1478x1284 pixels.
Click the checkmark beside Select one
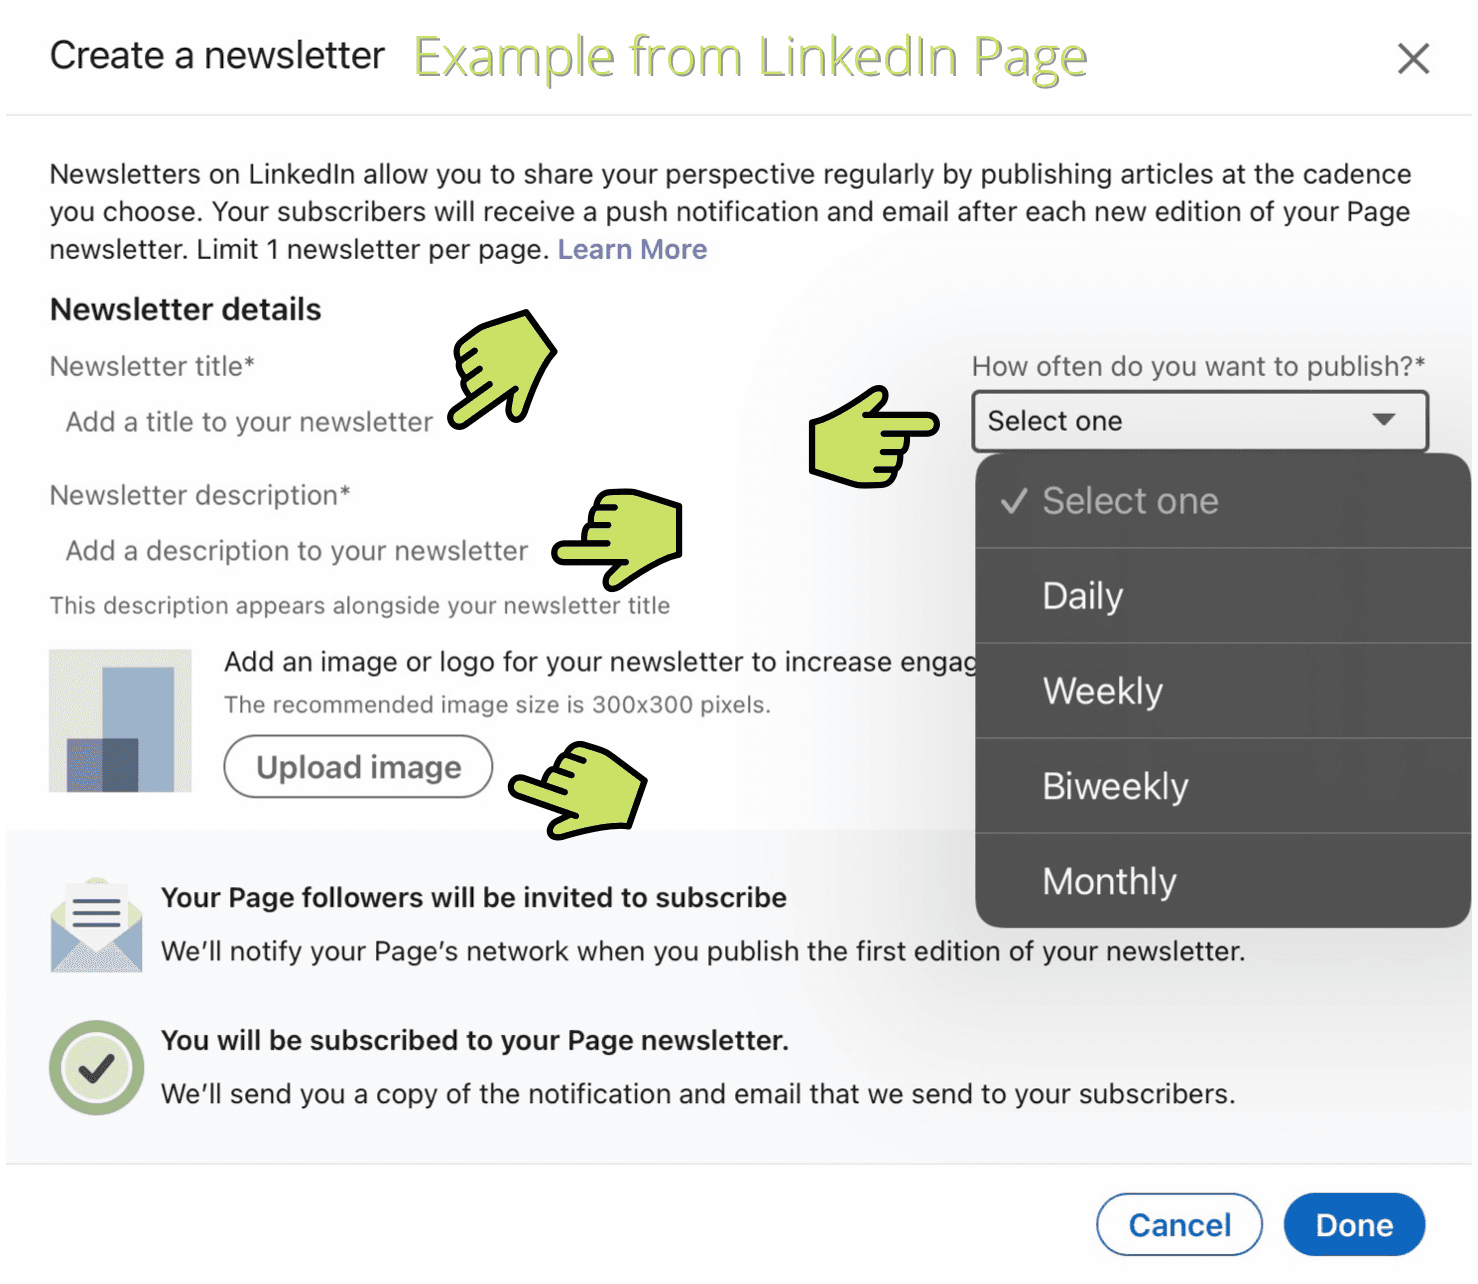point(1014,501)
